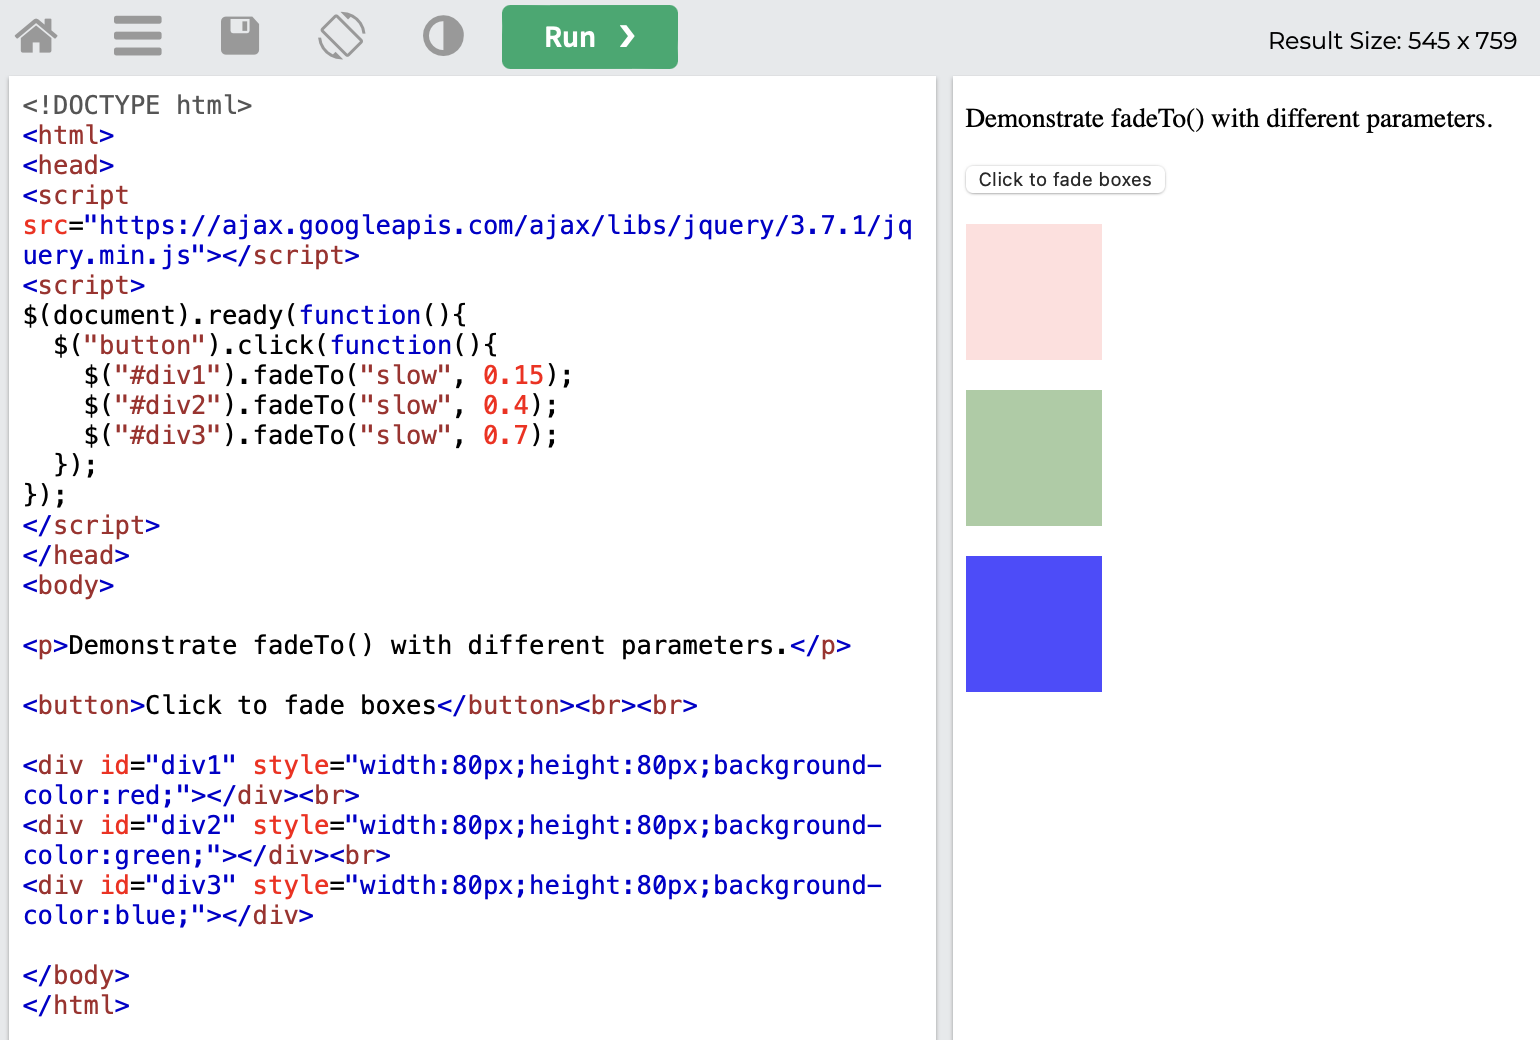Viewport: 1540px width, 1040px height.
Task: Click the faded green box
Action: point(1034,458)
